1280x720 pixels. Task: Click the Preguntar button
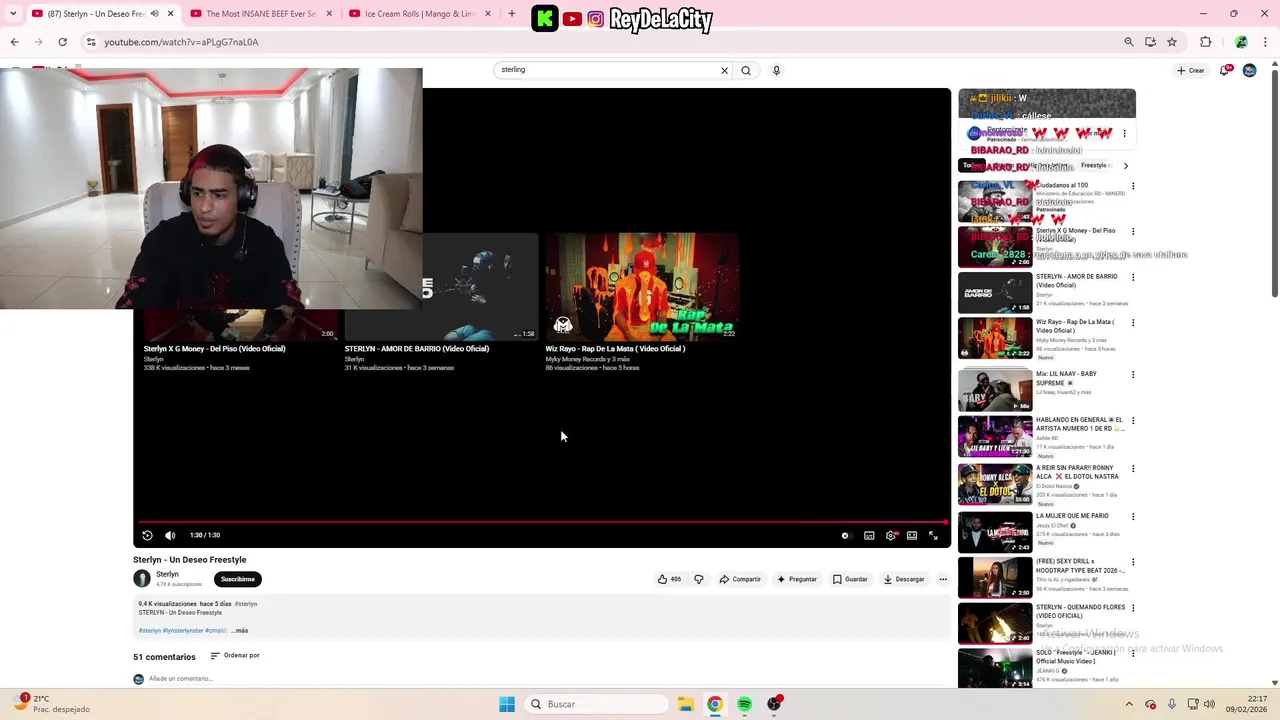pyautogui.click(x=797, y=579)
